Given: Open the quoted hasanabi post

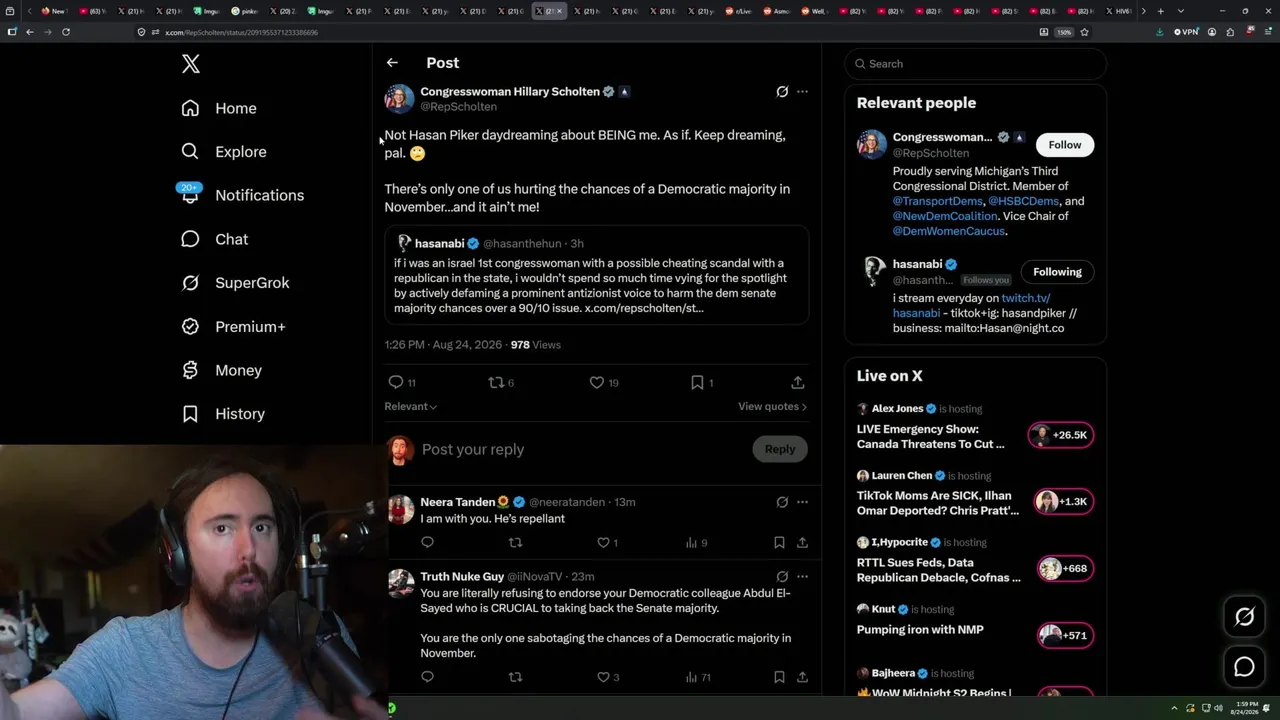Looking at the screenshot, I should [597, 275].
